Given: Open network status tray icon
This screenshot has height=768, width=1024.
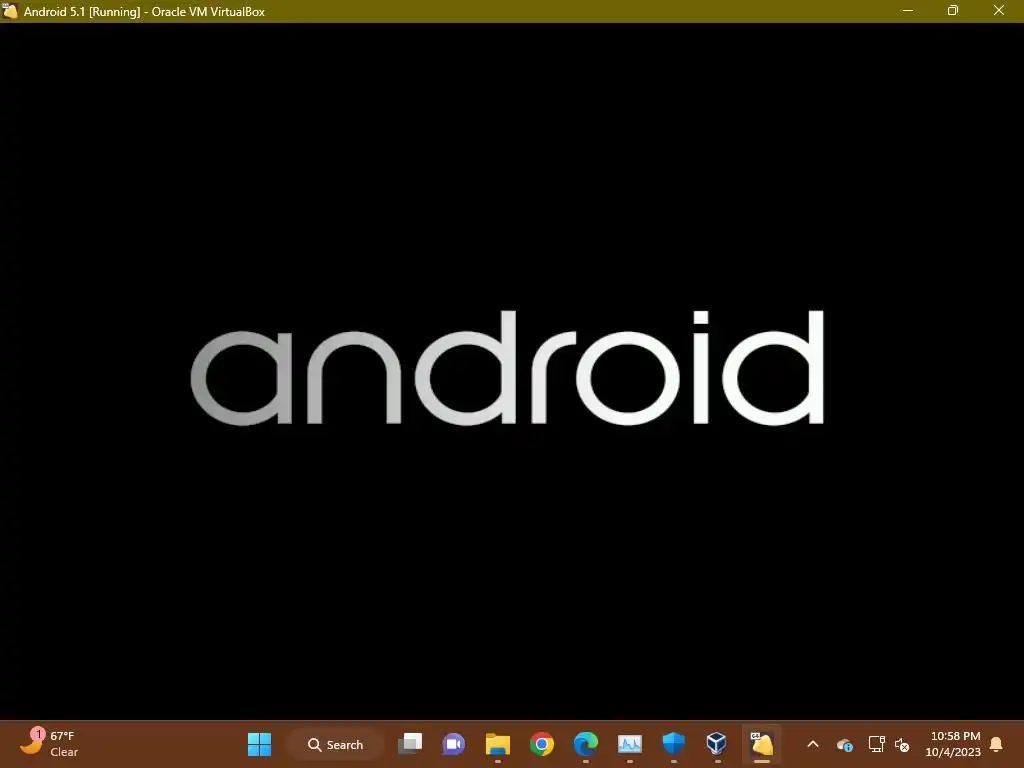Looking at the screenshot, I should (876, 744).
